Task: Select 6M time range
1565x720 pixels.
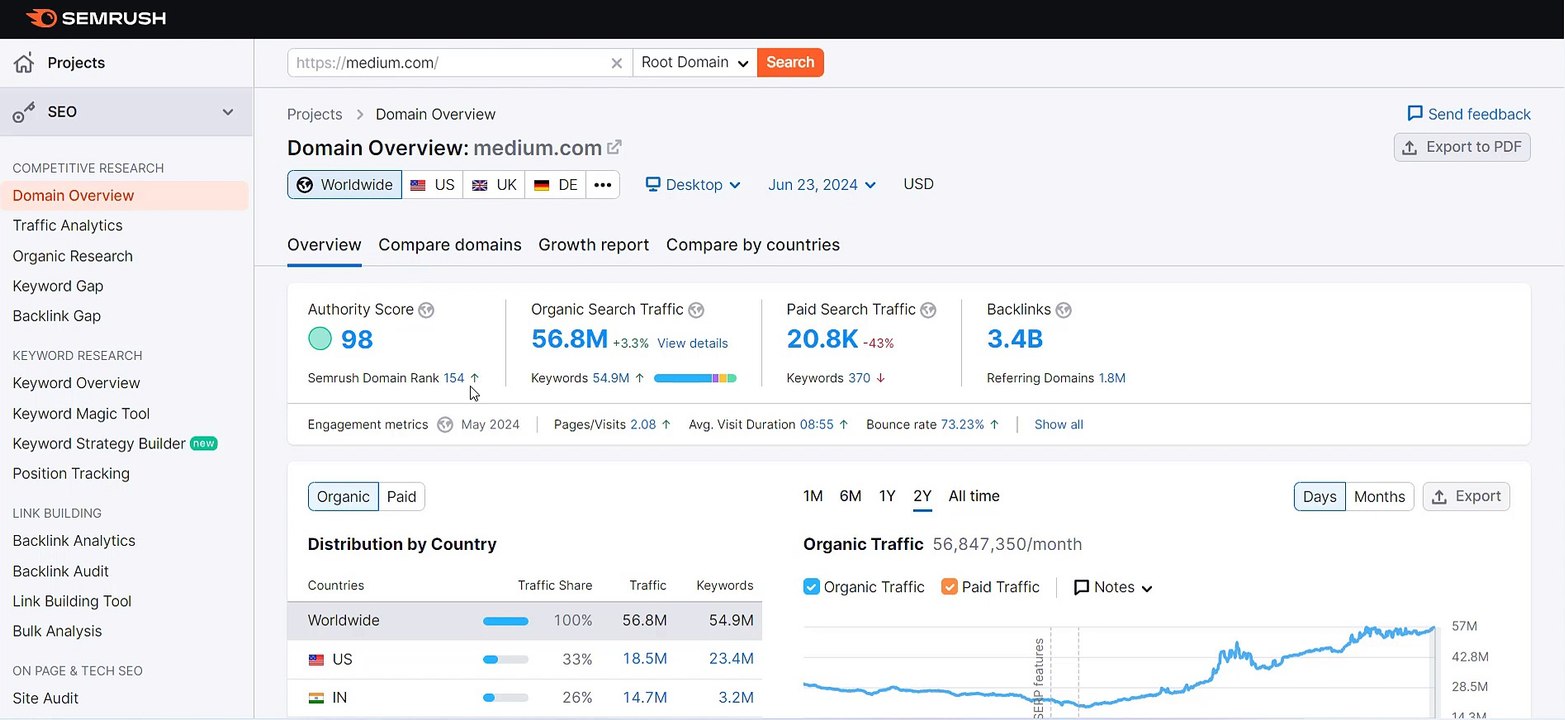Action: point(850,496)
